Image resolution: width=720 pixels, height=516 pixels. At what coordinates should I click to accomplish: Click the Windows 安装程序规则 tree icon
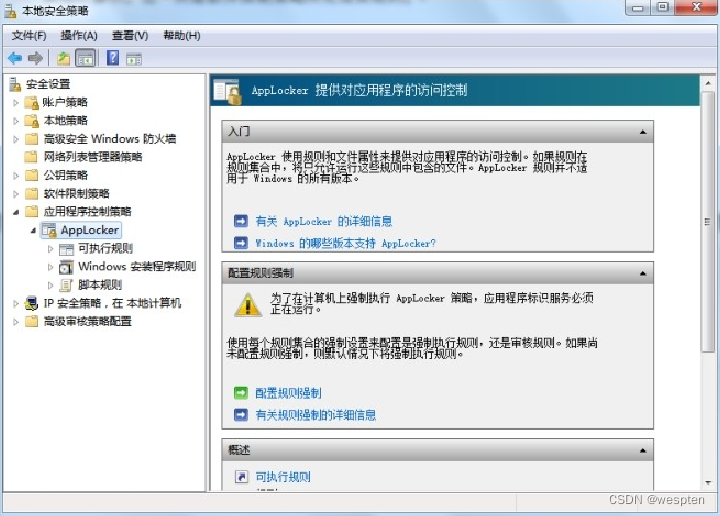tap(67, 267)
